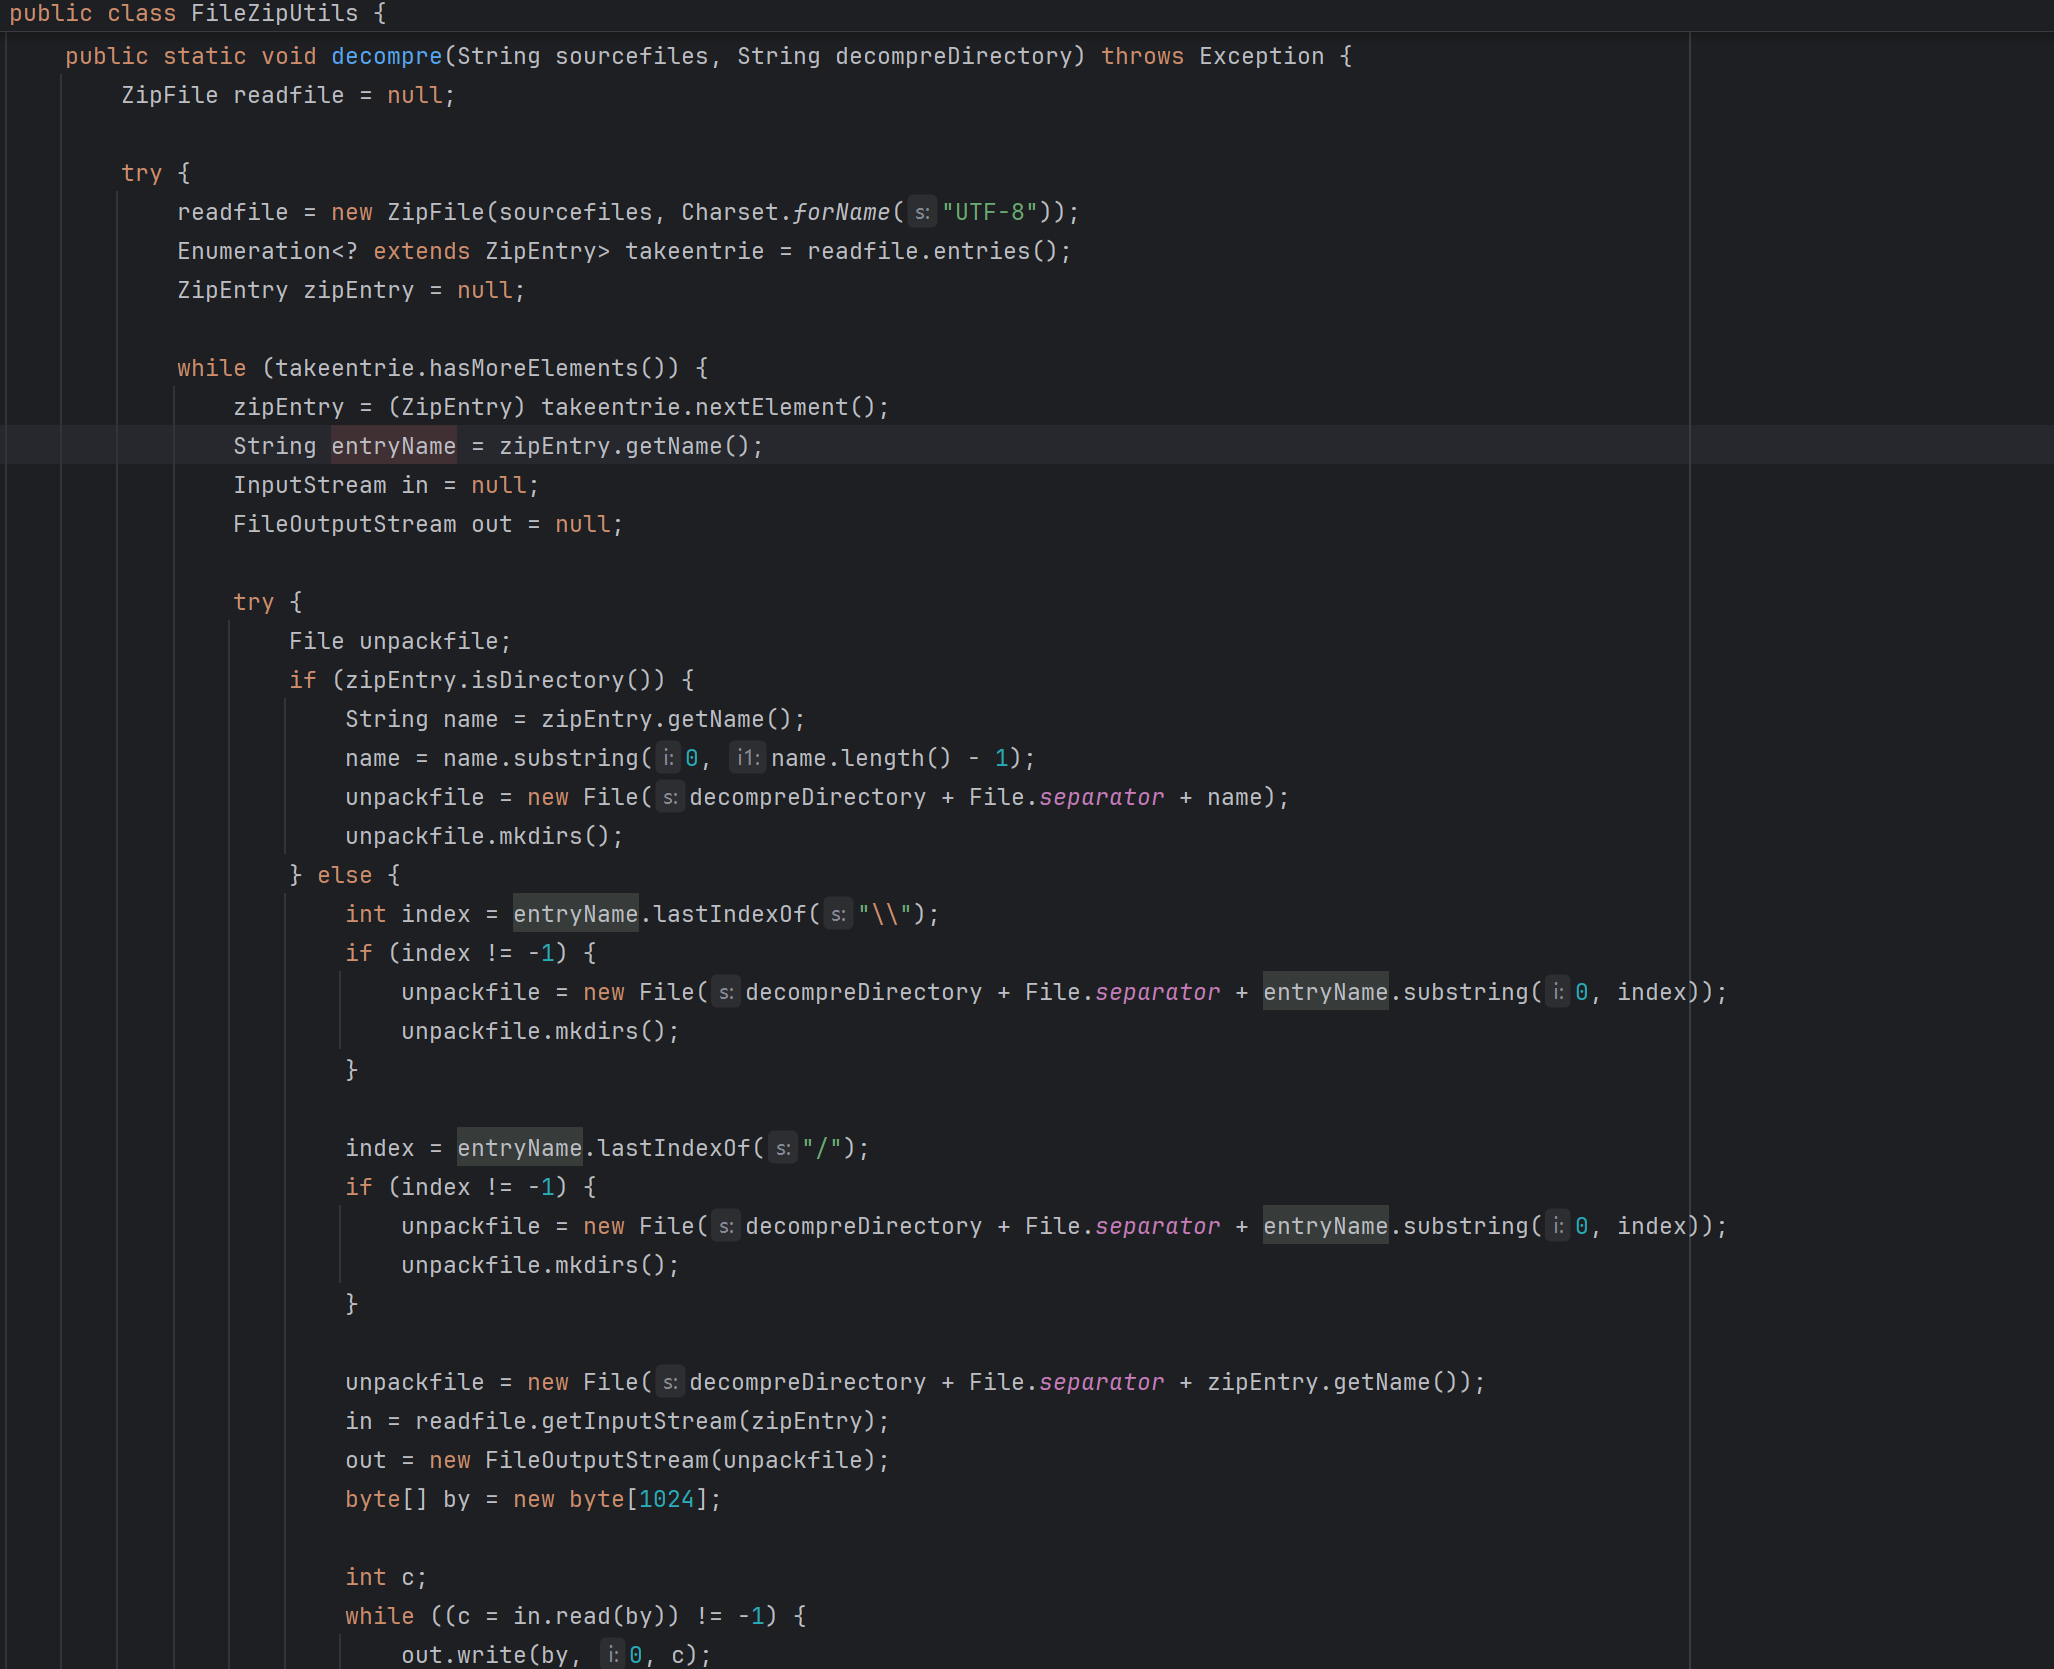
Task: Click the decompre method name in declaration
Action: 386,57
